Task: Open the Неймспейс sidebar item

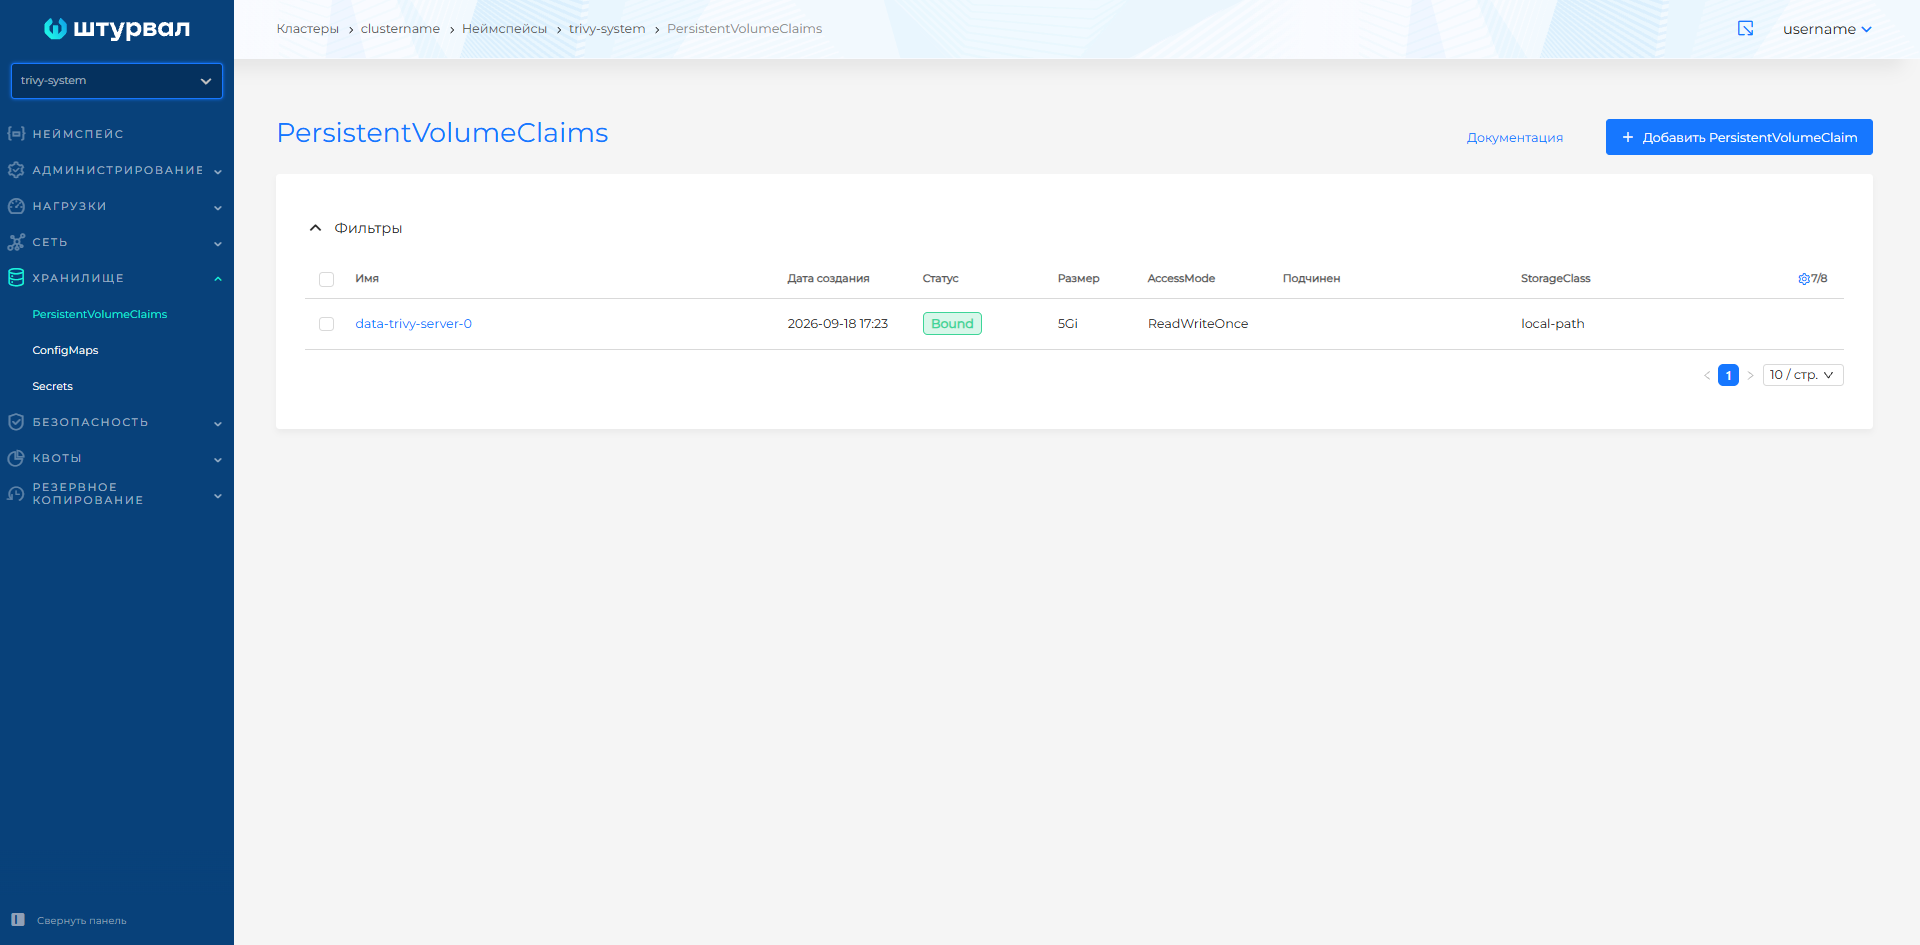Action: (78, 134)
